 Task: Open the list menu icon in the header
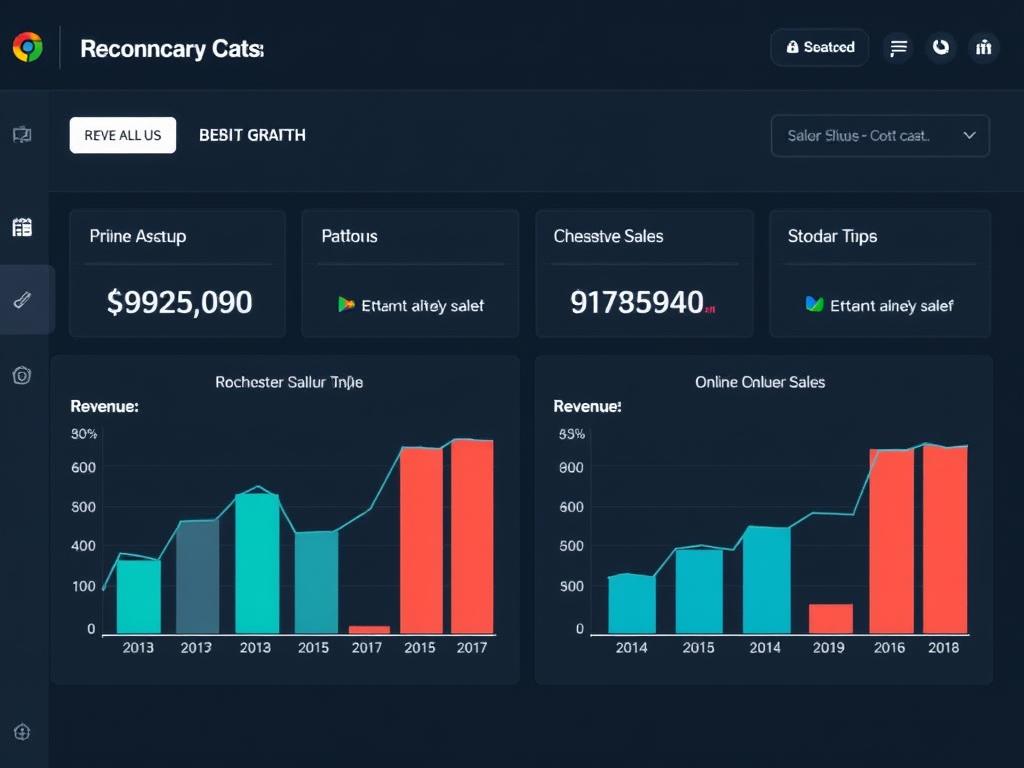898,47
